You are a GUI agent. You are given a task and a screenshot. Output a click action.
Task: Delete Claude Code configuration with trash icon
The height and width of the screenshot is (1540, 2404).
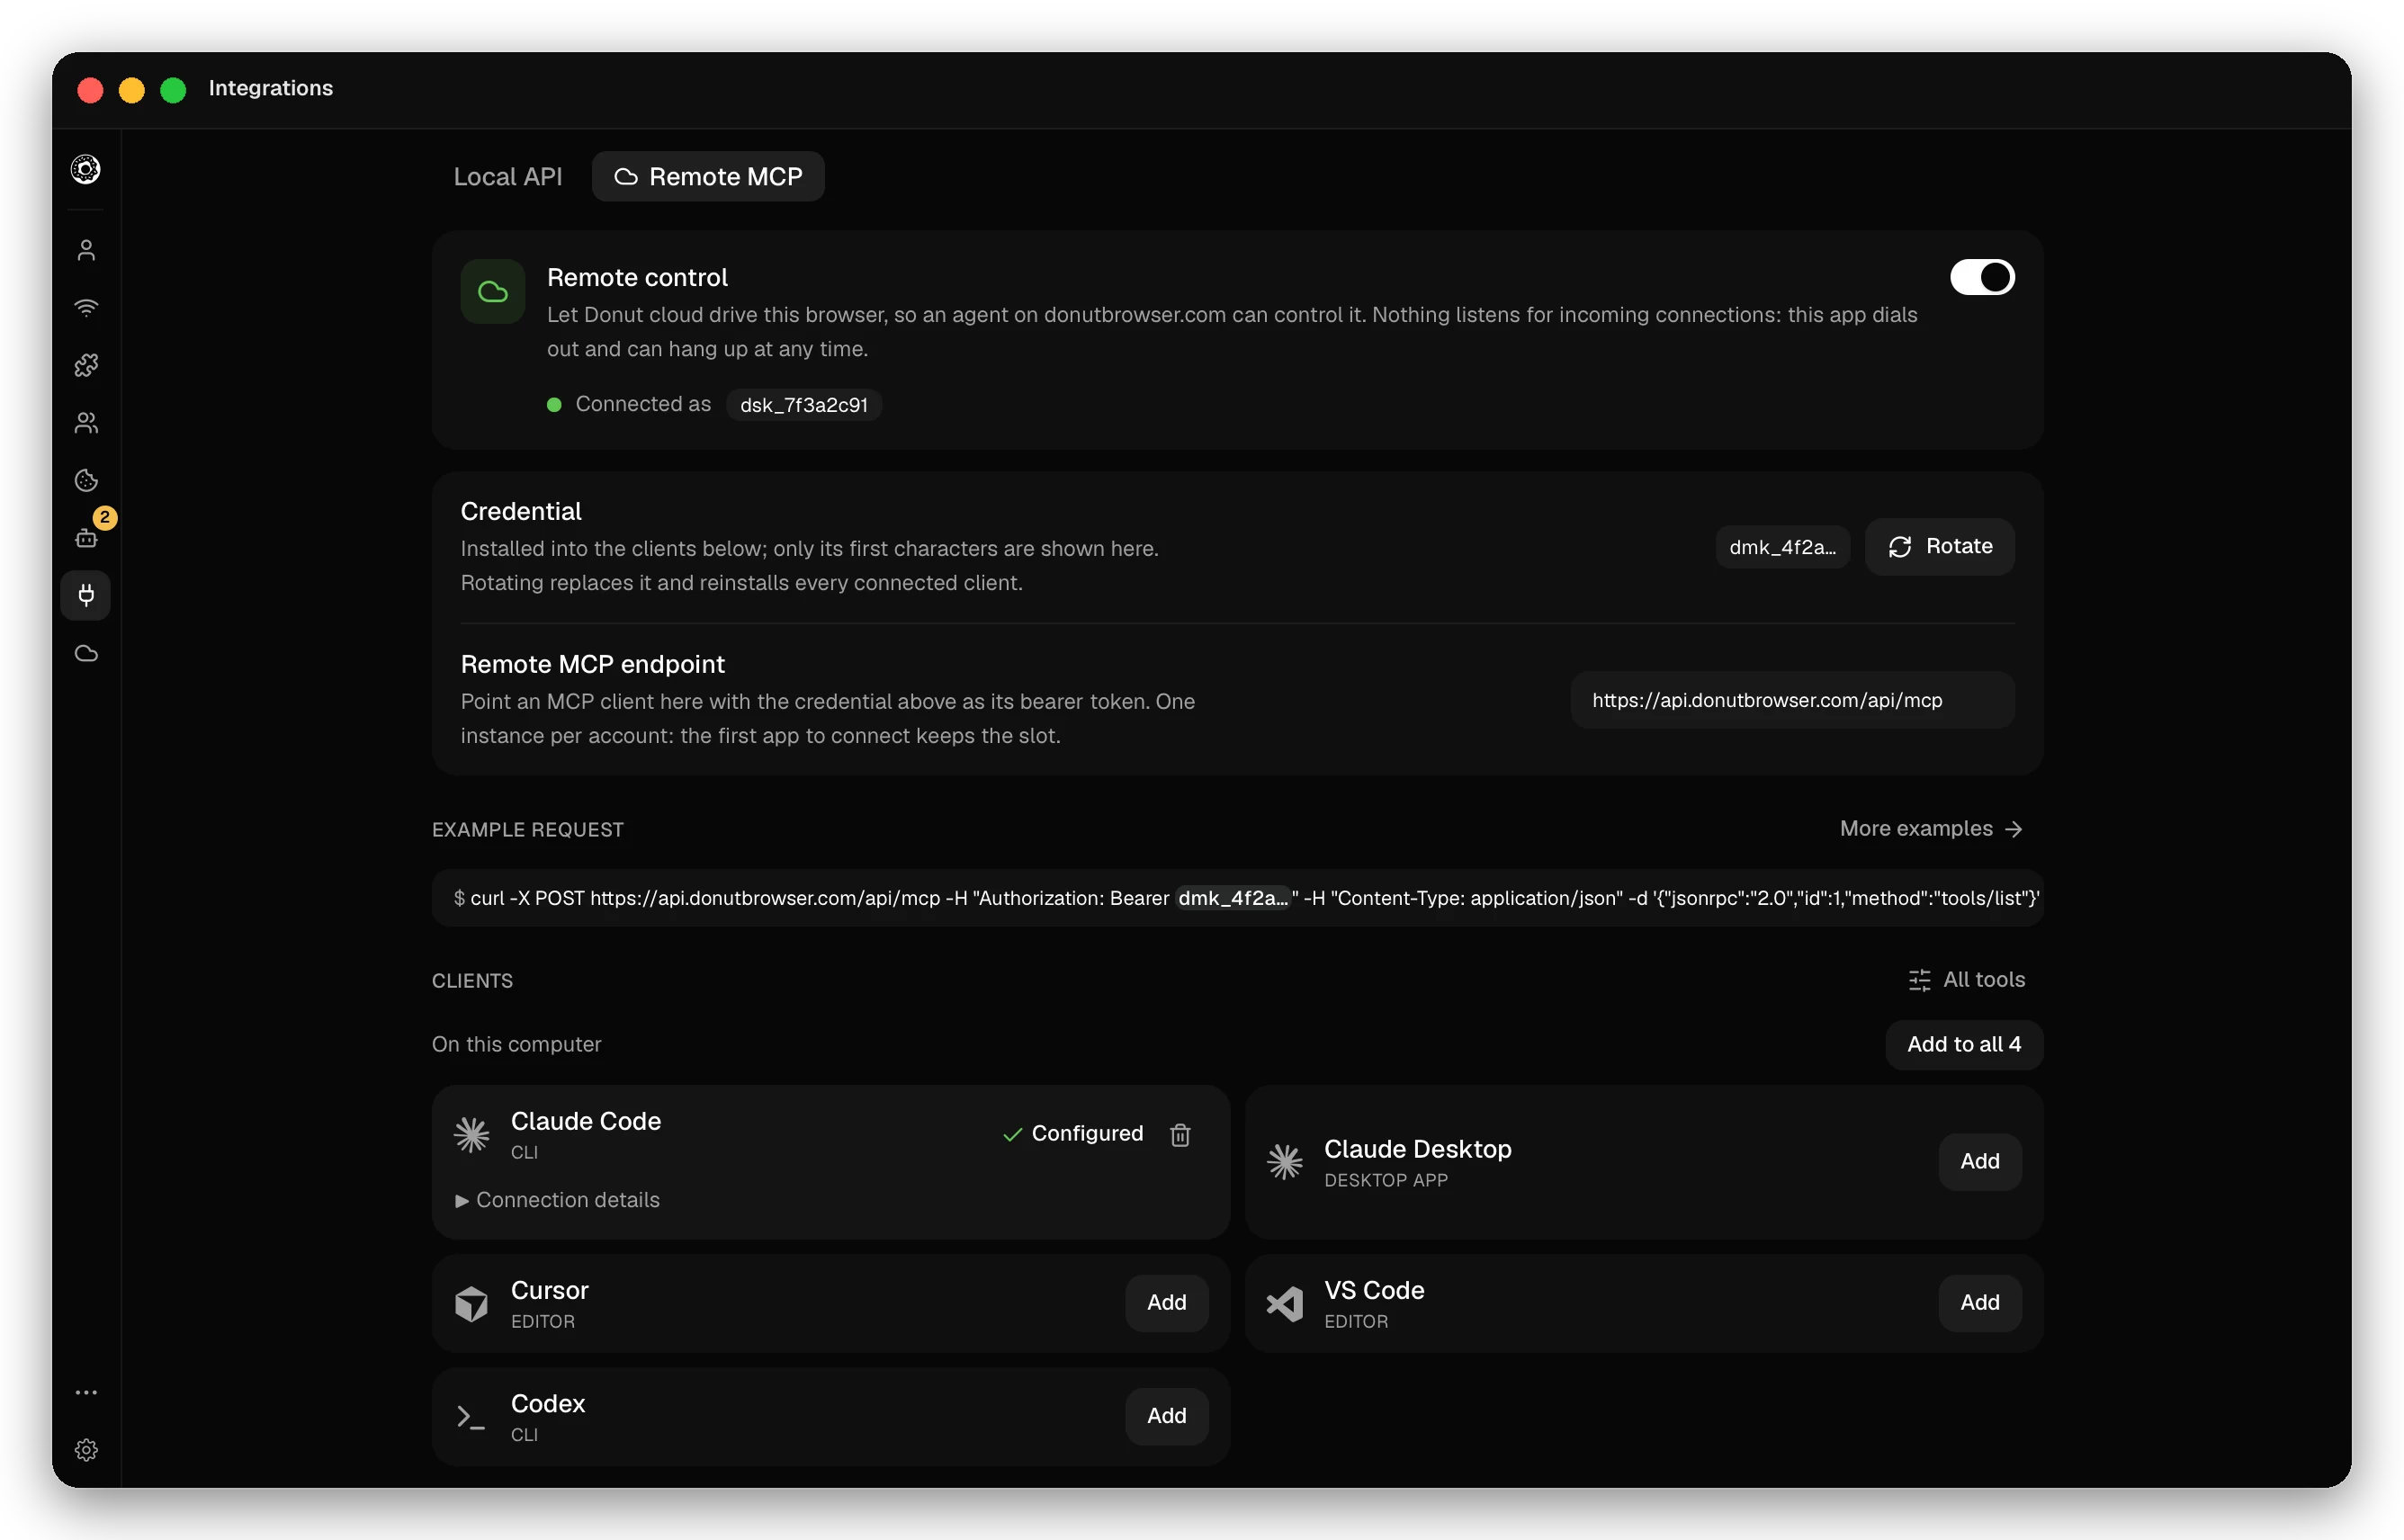1180,1134
